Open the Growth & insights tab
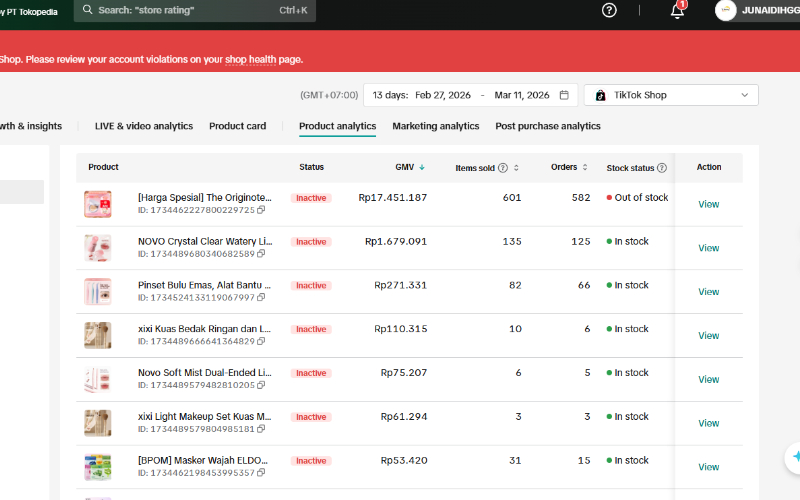The height and width of the screenshot is (500, 800). [x=31, y=126]
